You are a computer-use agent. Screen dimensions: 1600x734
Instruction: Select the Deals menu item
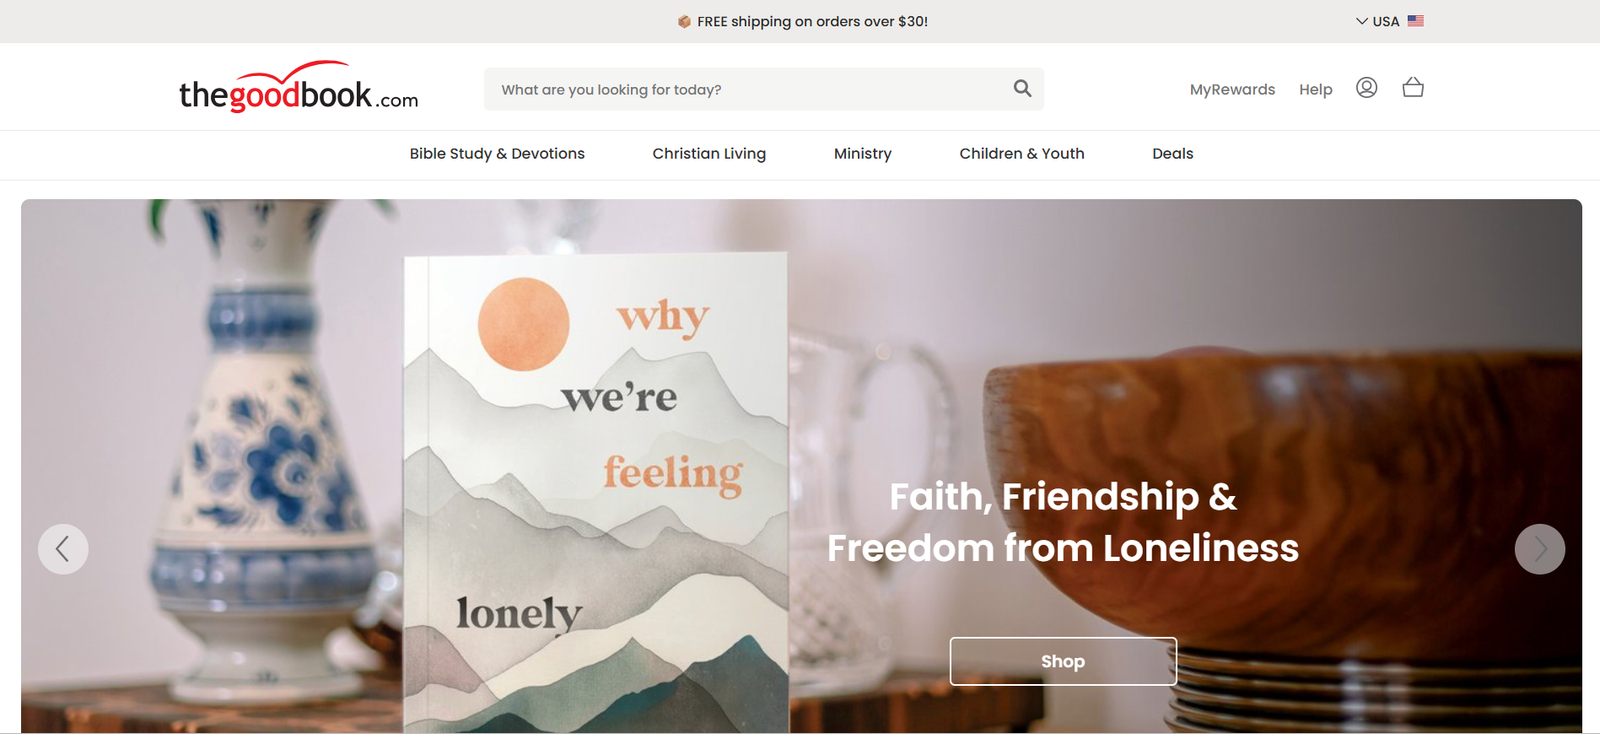click(1173, 153)
